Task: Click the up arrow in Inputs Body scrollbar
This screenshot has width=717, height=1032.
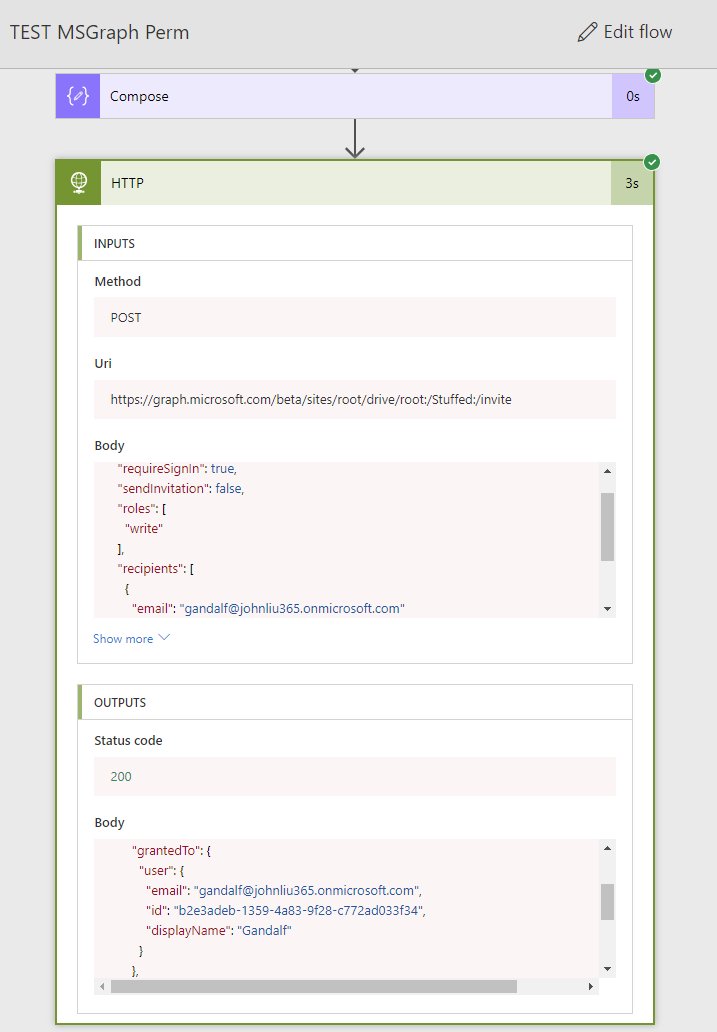Action: click(x=607, y=471)
